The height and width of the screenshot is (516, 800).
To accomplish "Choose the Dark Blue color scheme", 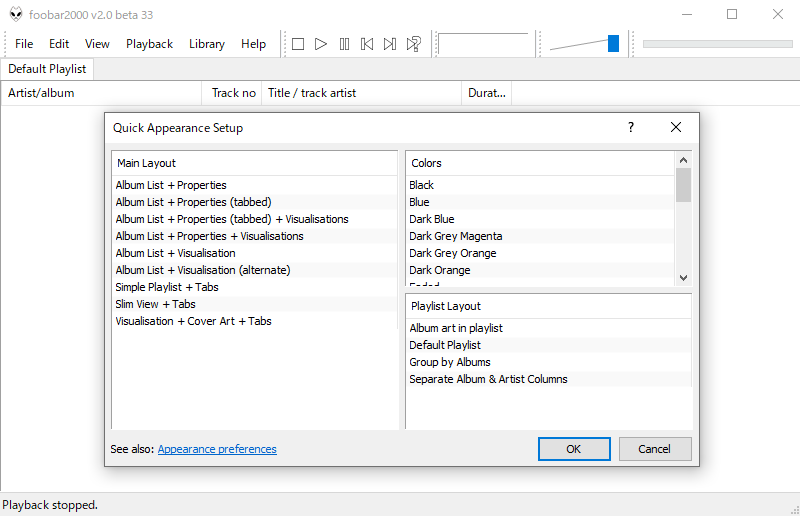I will point(541,219).
